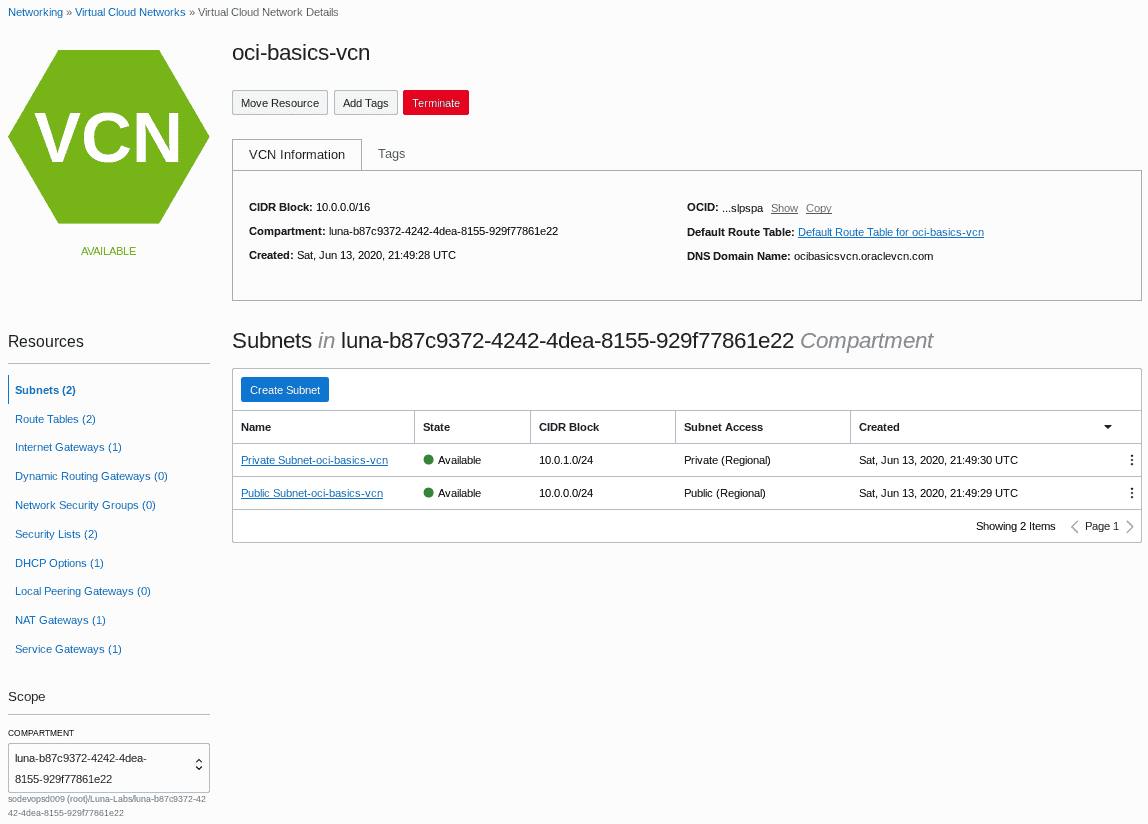
Task: Switch to the Tags tab
Action: tap(391, 154)
